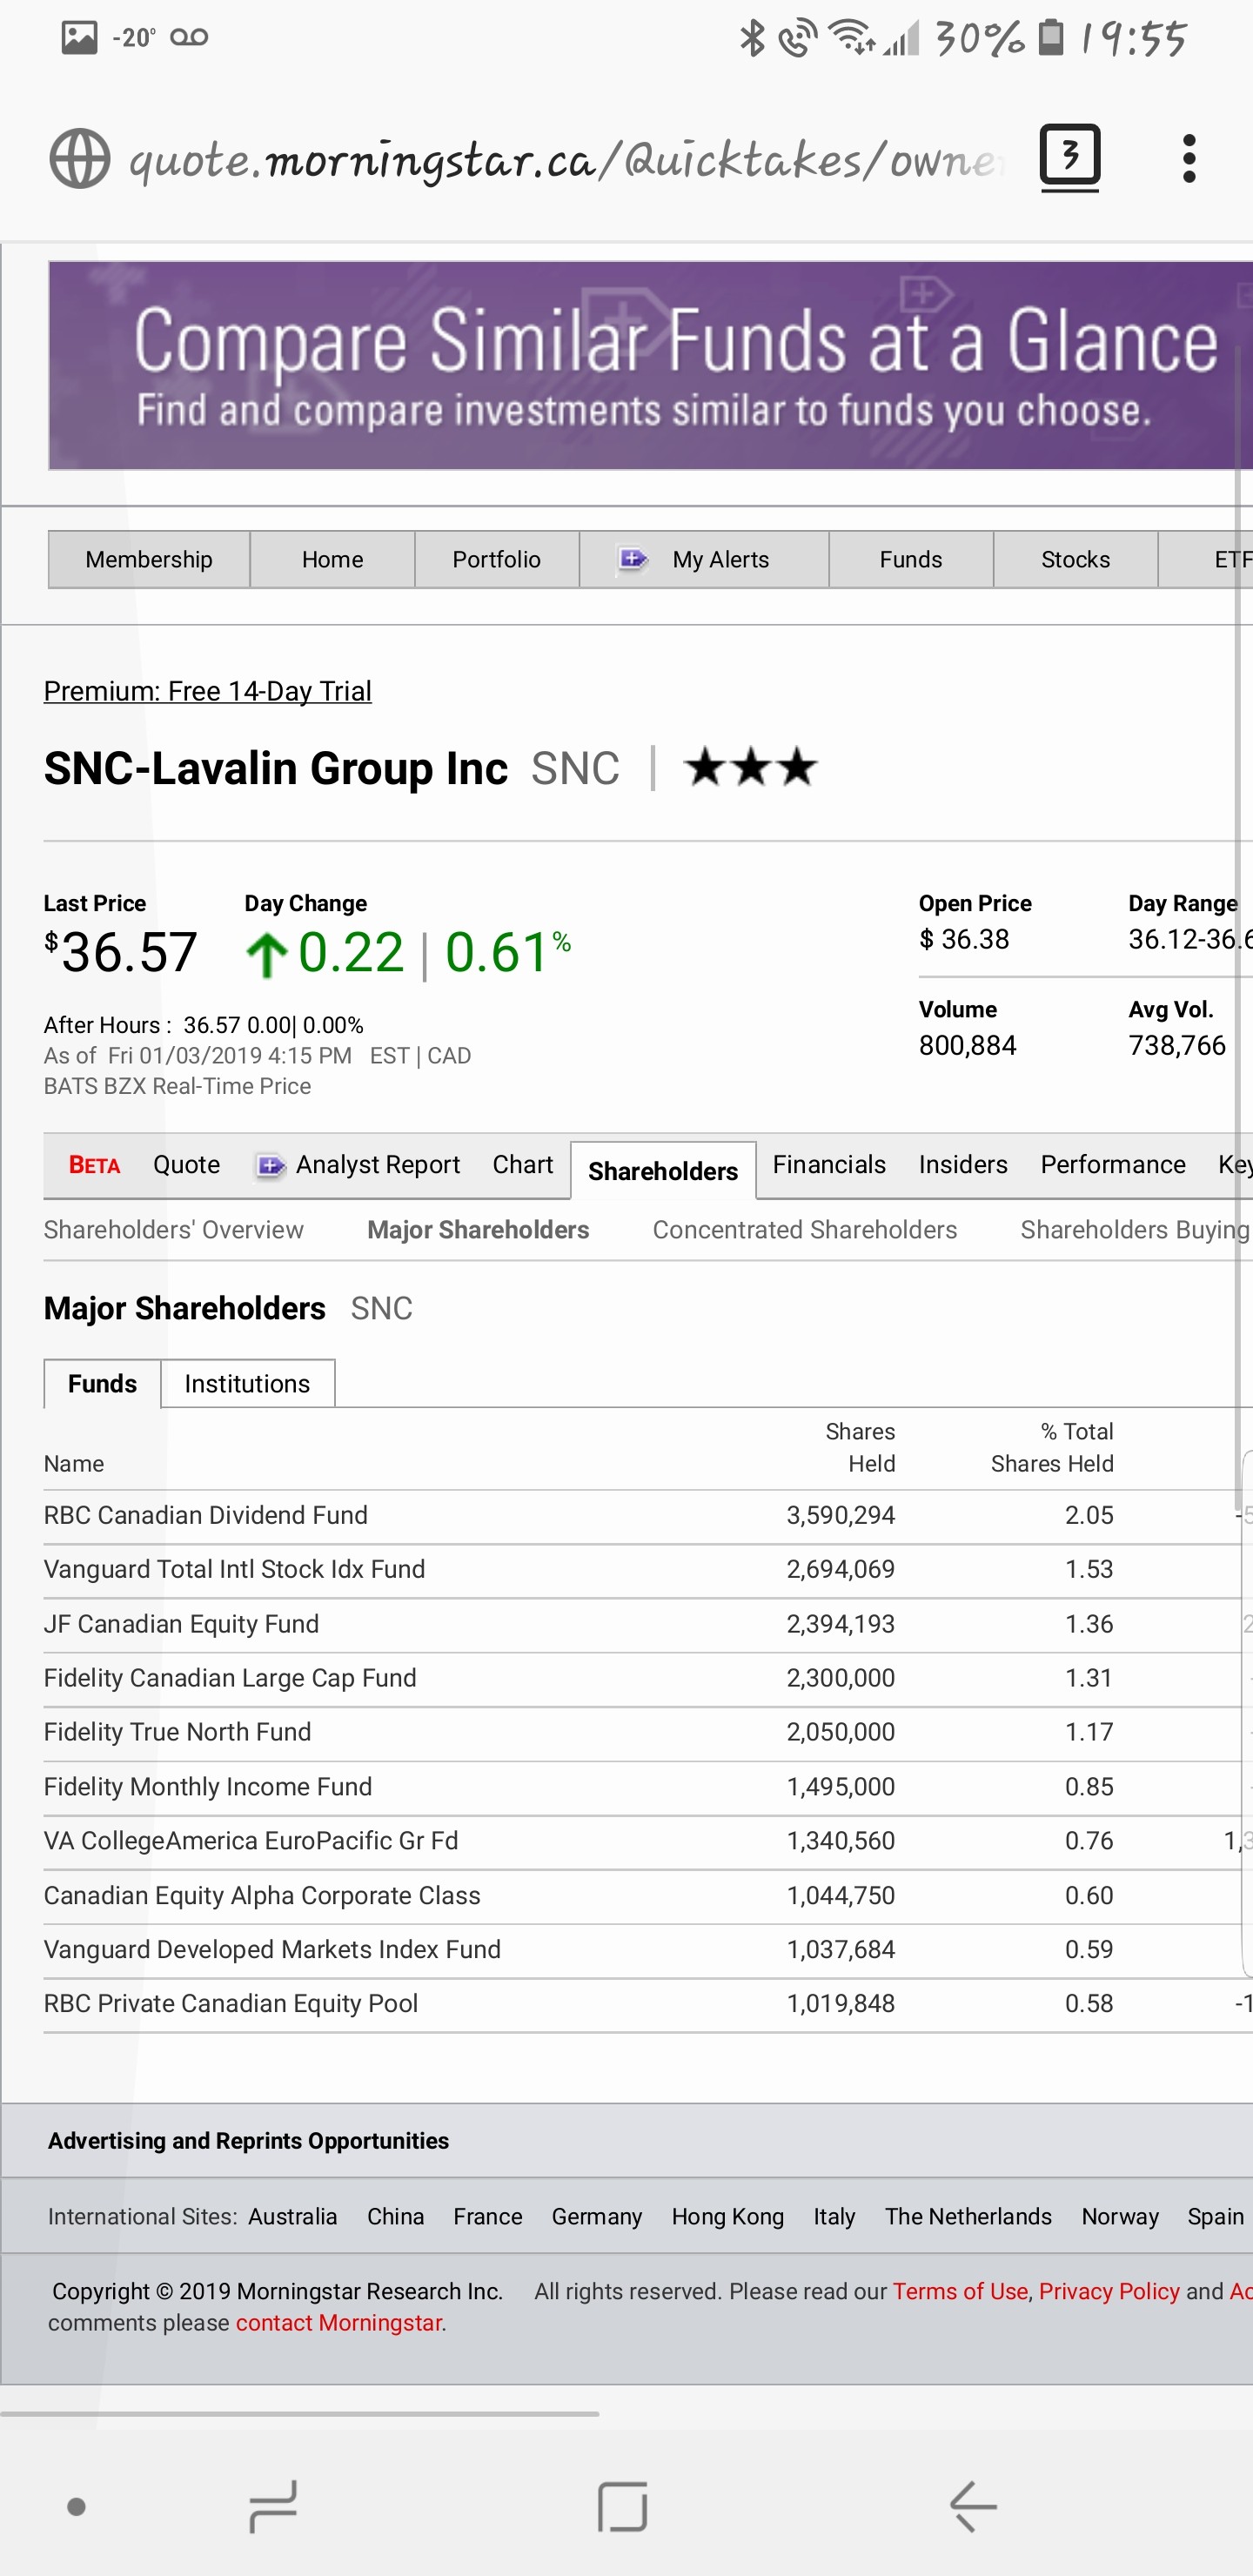The height and width of the screenshot is (2576, 1253).
Task: Open the Performance tab
Action: click(1113, 1165)
